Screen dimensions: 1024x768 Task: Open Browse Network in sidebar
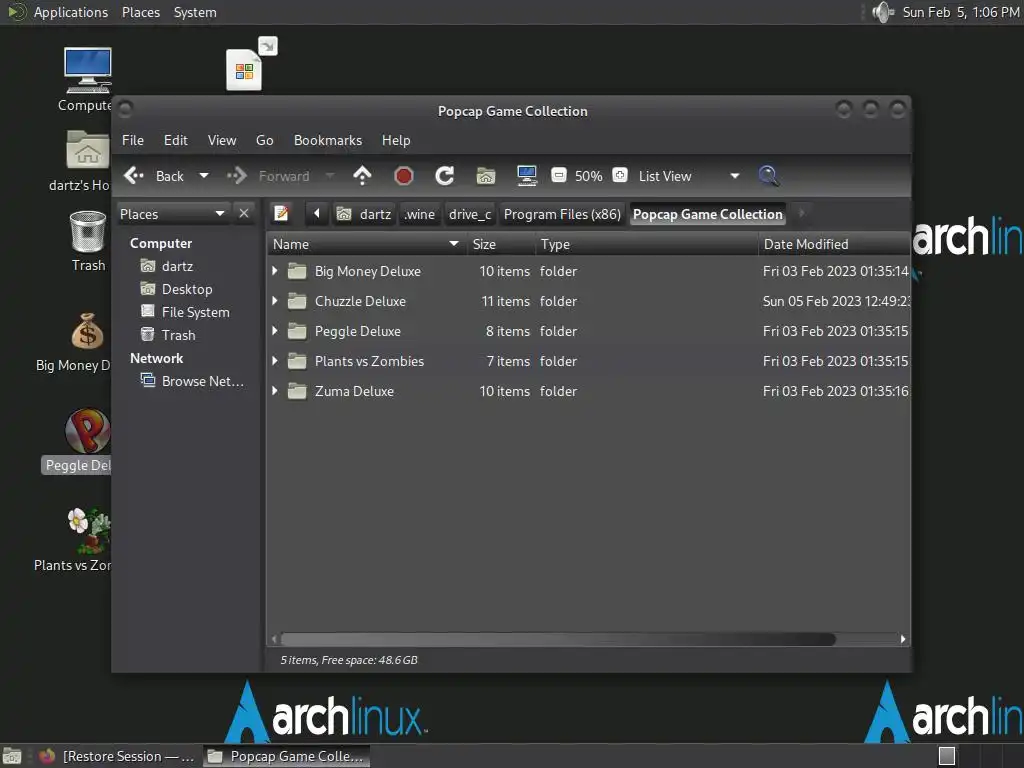point(193,381)
